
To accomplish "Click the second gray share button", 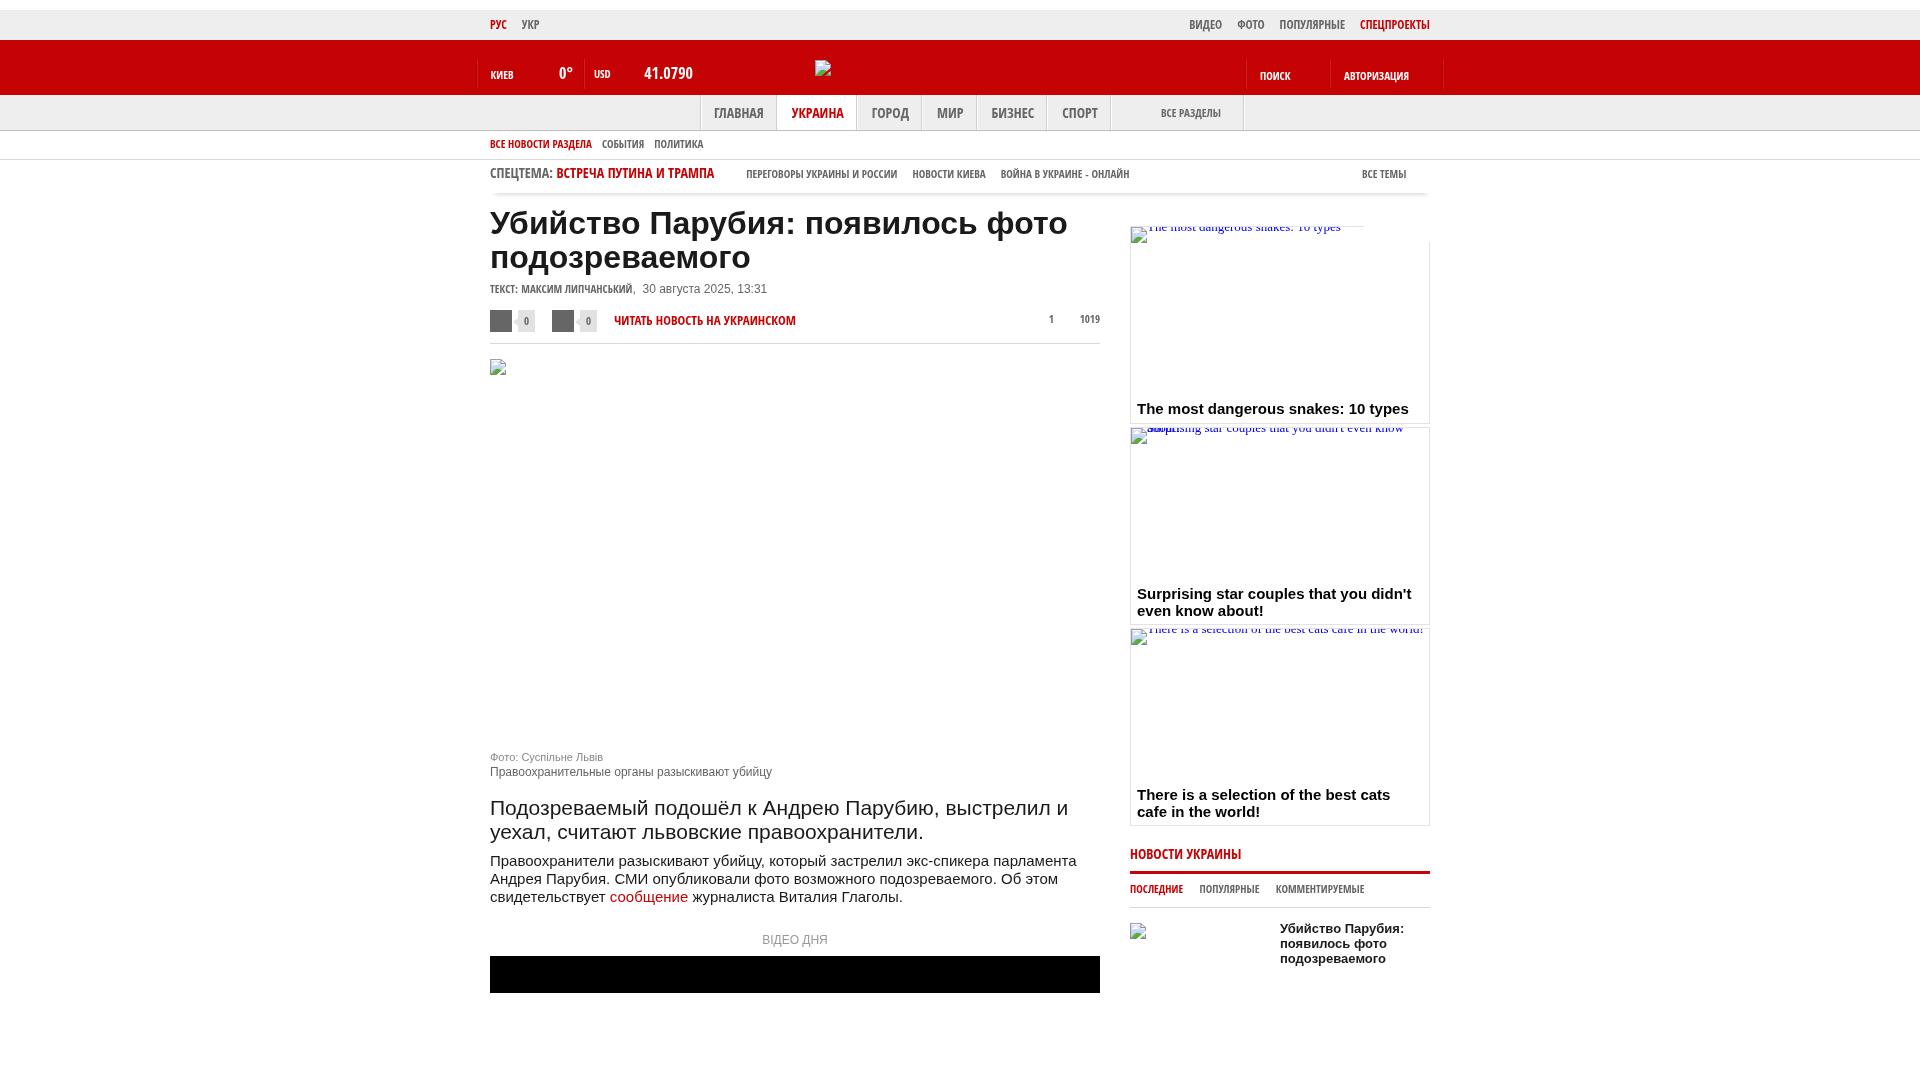I will tap(563, 321).
